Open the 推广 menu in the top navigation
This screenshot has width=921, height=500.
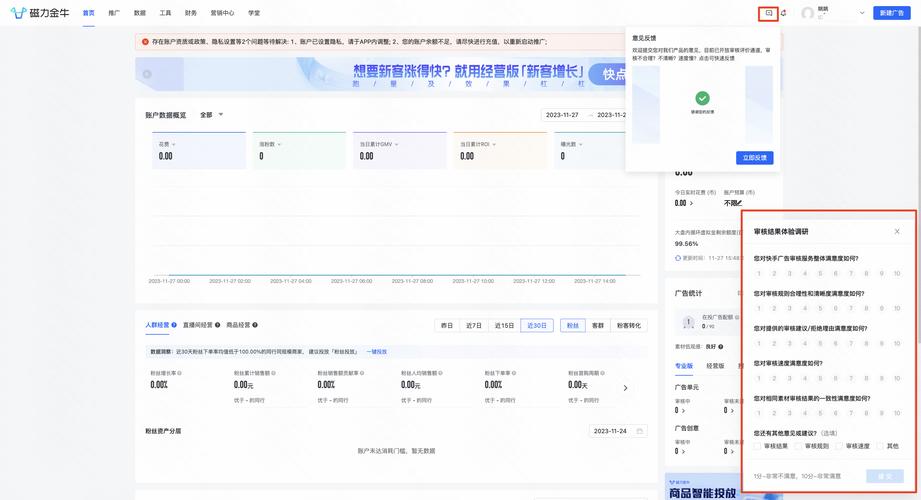[x=114, y=13]
